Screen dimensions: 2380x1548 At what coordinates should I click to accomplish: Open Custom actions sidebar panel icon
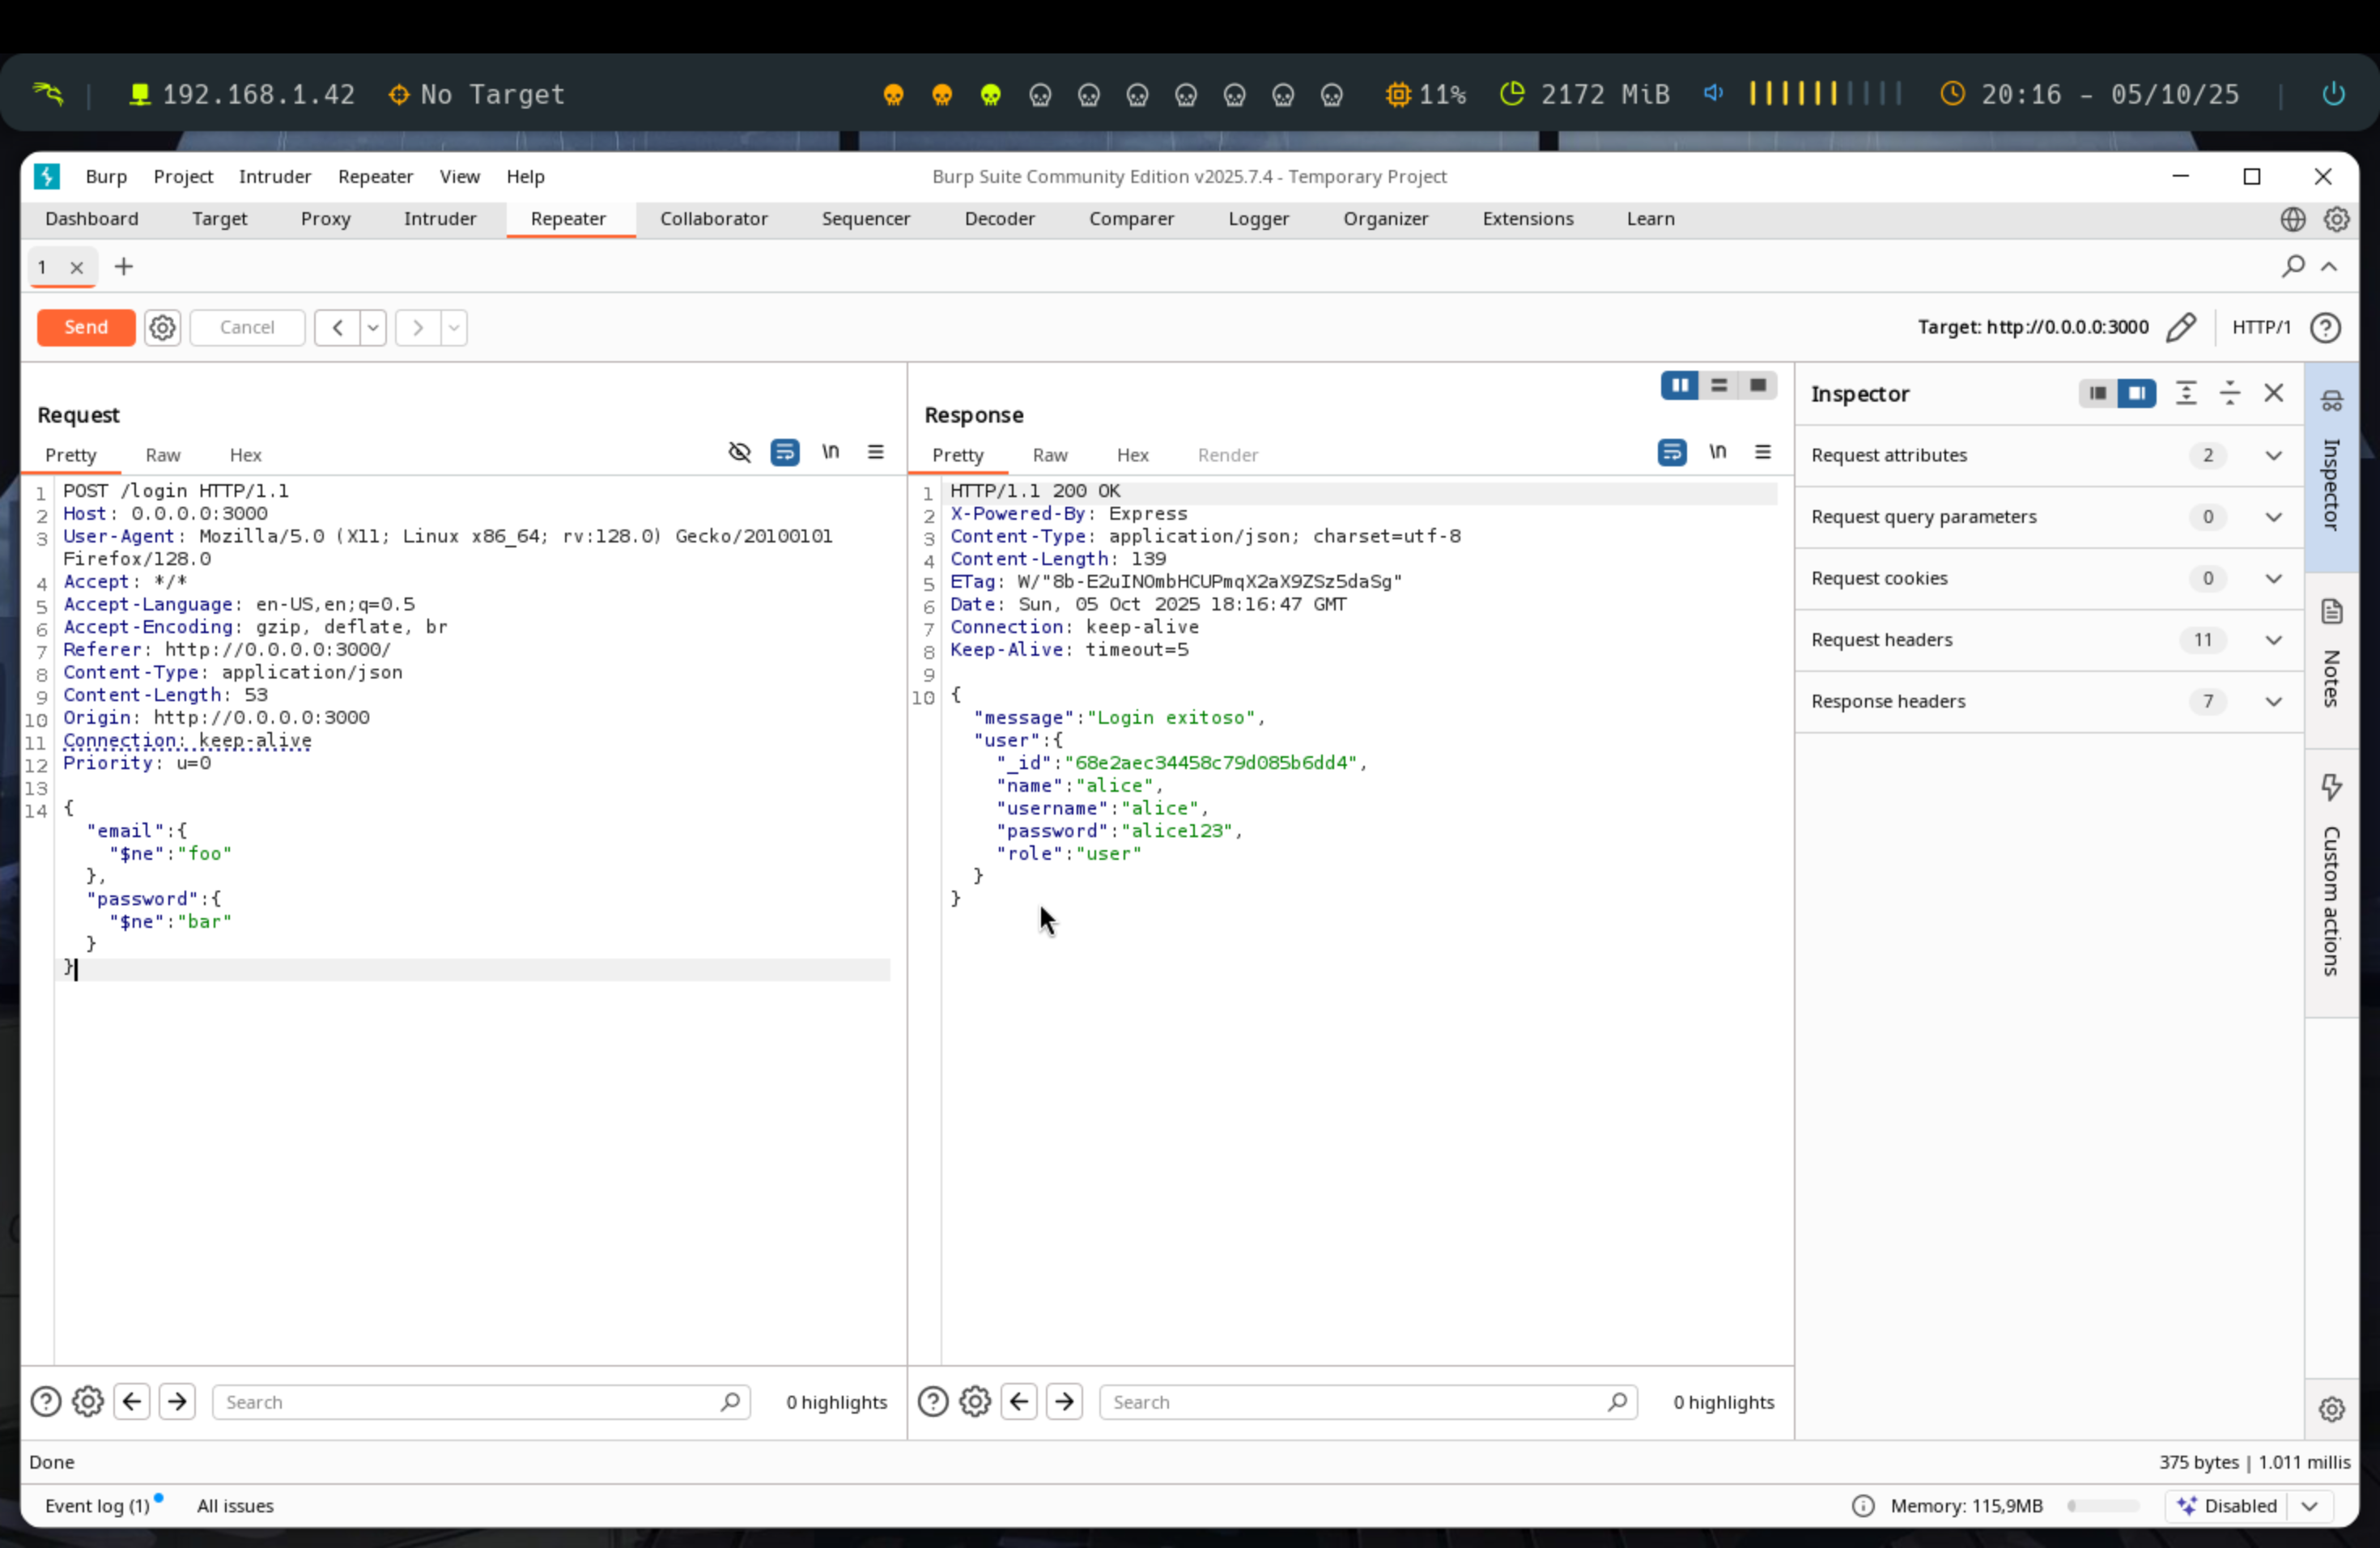click(2332, 787)
